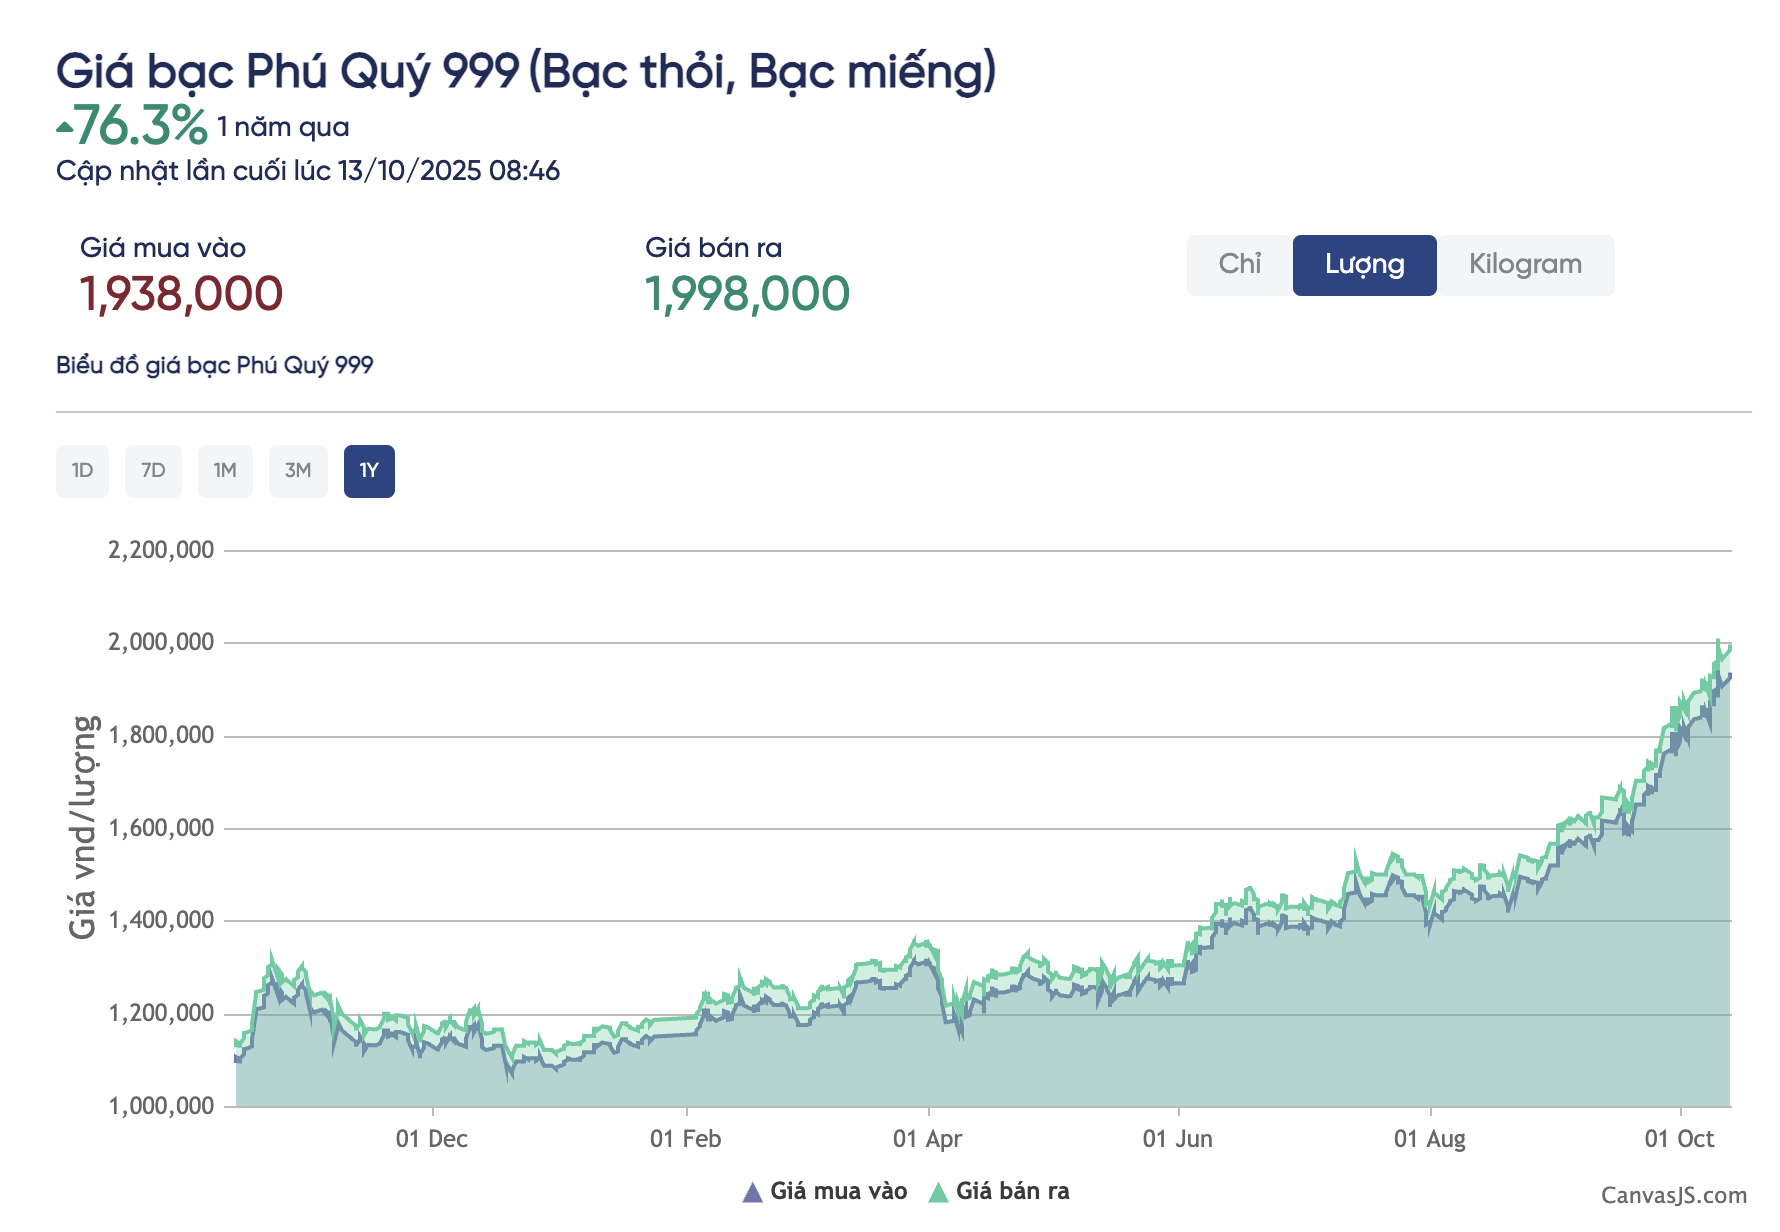Click the green up-arrow beside 76.3%
The height and width of the screenshot is (1232, 1780).
pos(65,127)
